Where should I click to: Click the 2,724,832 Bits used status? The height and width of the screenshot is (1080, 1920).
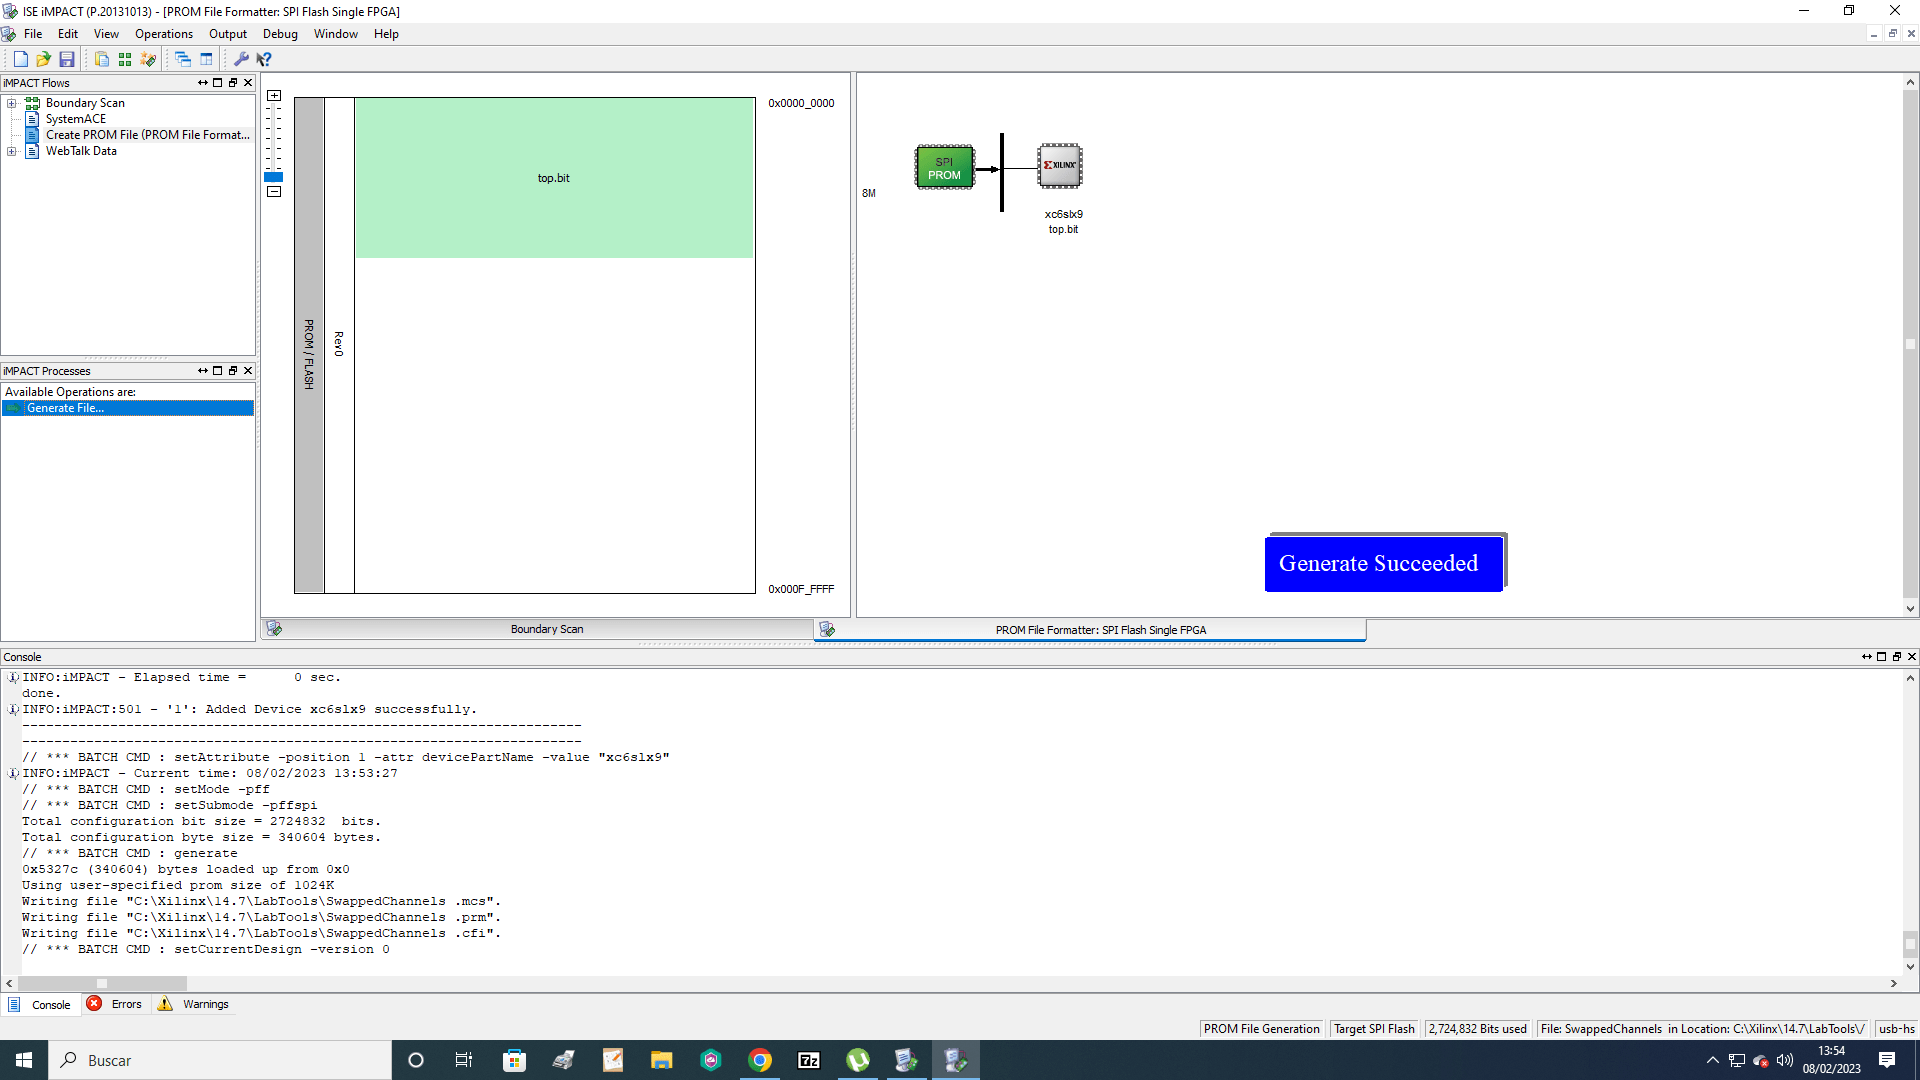(x=1478, y=1029)
